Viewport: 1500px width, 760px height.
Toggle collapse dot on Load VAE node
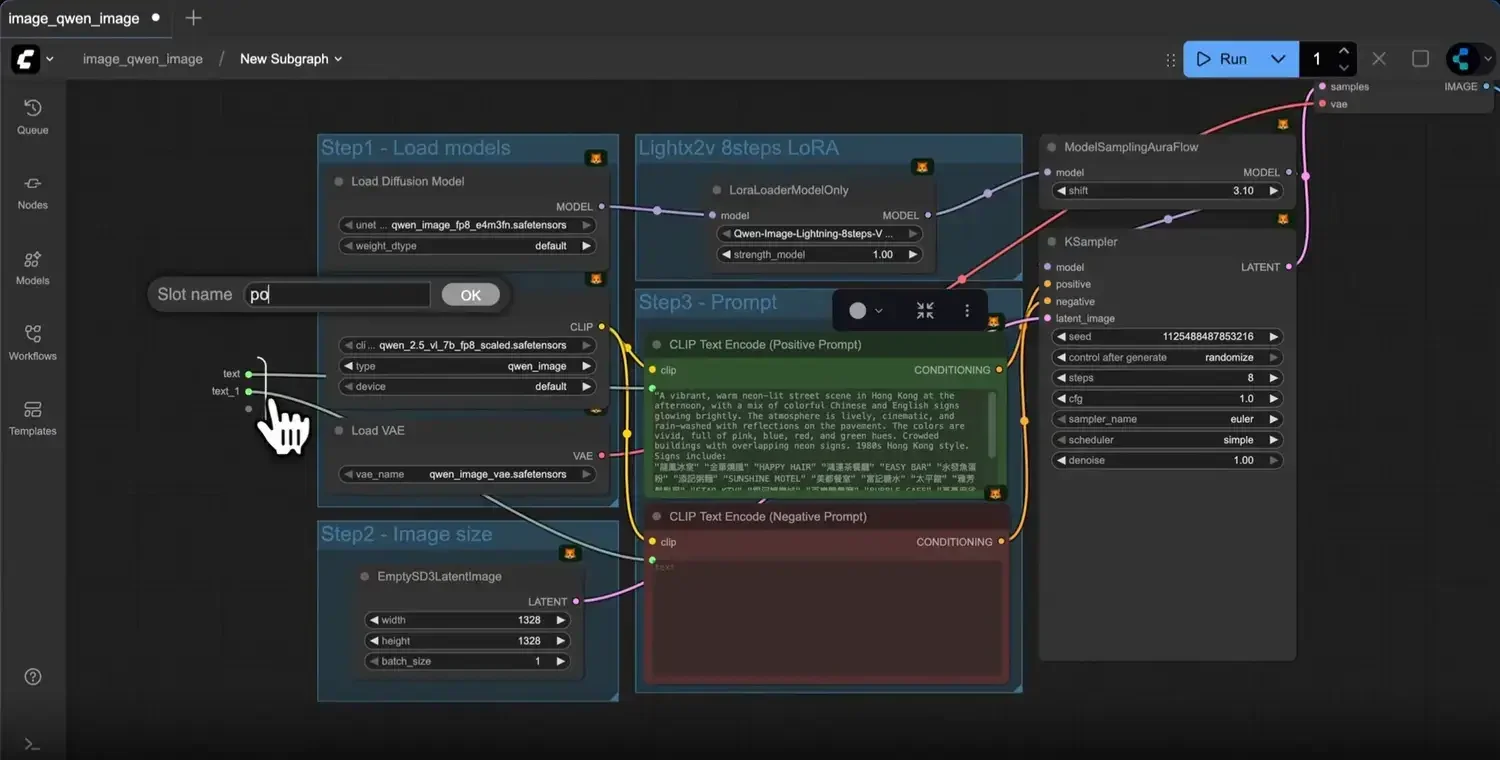point(338,431)
